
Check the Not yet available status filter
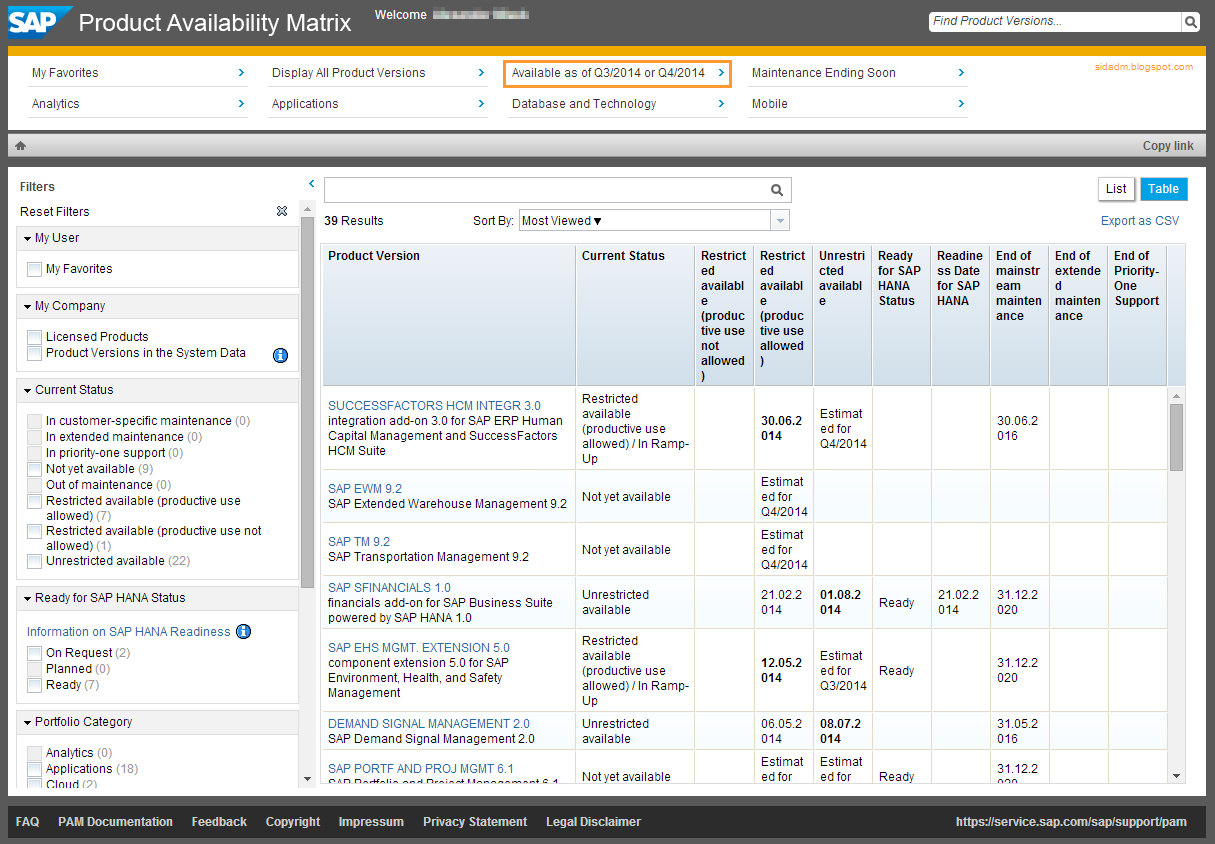coord(34,468)
